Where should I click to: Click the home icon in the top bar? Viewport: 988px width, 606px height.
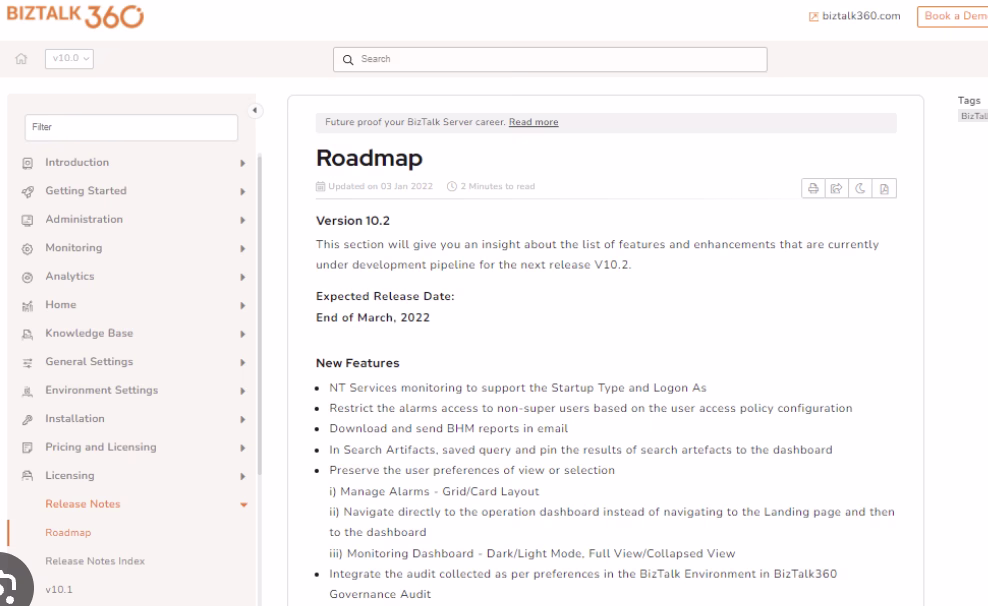[x=19, y=59]
